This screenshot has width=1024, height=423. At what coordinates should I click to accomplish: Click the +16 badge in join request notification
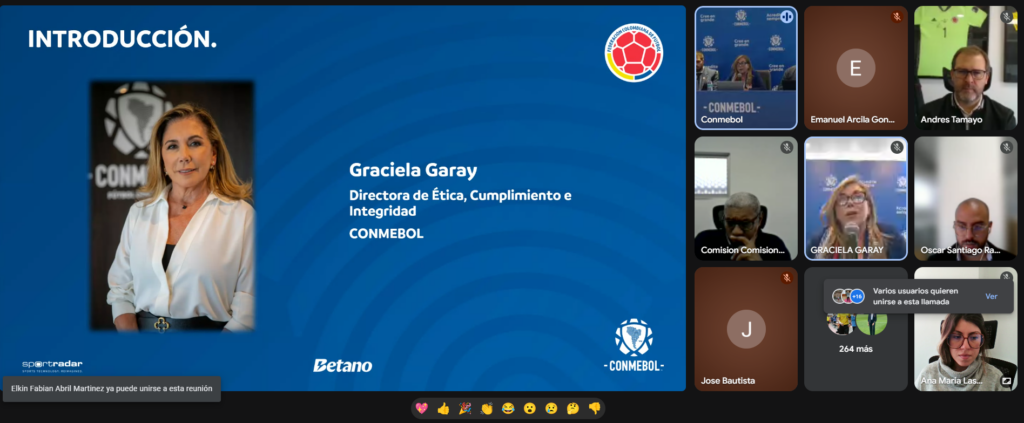857,296
